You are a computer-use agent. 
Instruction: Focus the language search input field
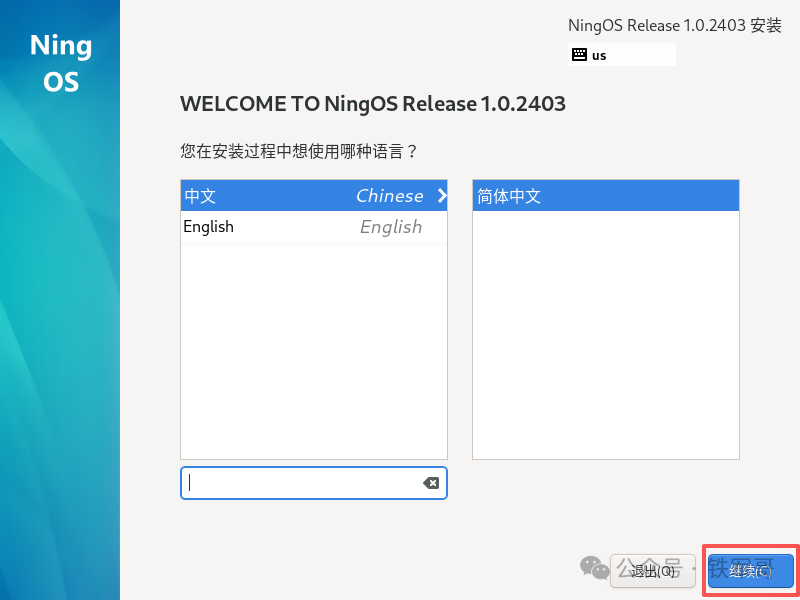pyautogui.click(x=300, y=483)
